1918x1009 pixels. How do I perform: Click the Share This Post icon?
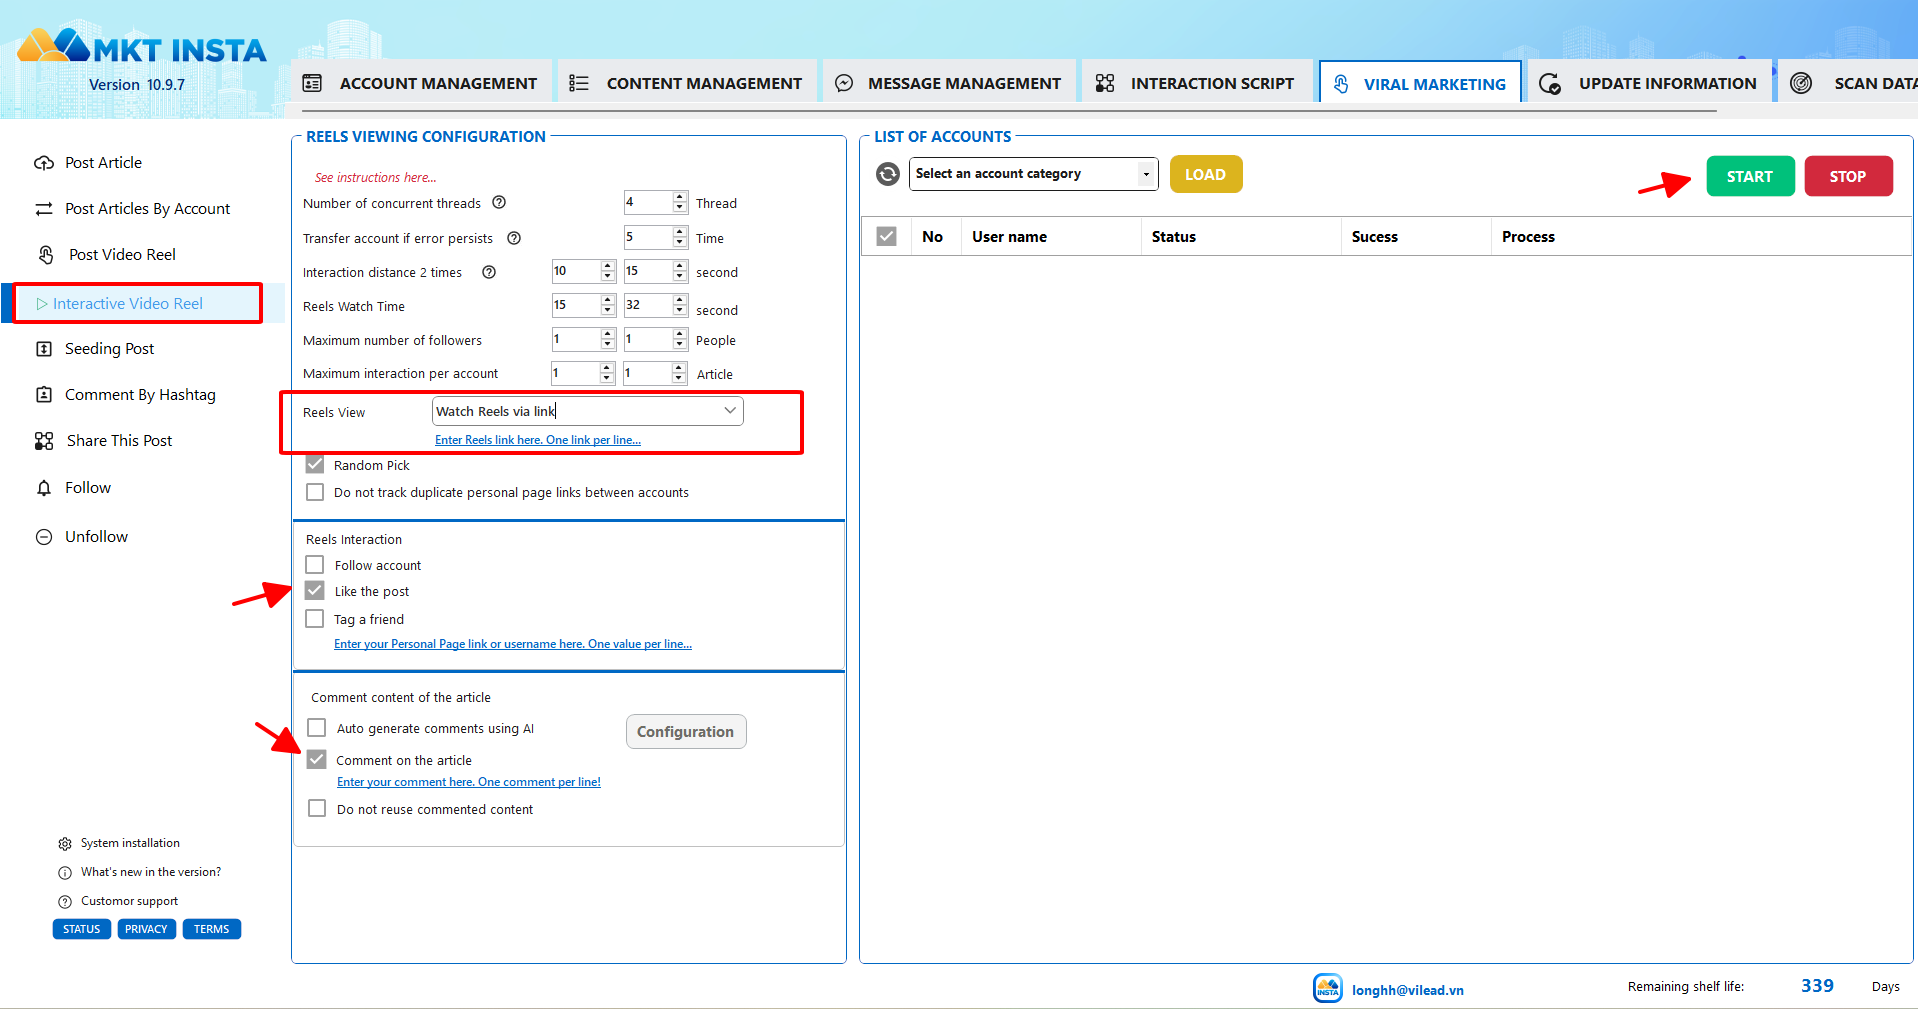tap(44, 441)
